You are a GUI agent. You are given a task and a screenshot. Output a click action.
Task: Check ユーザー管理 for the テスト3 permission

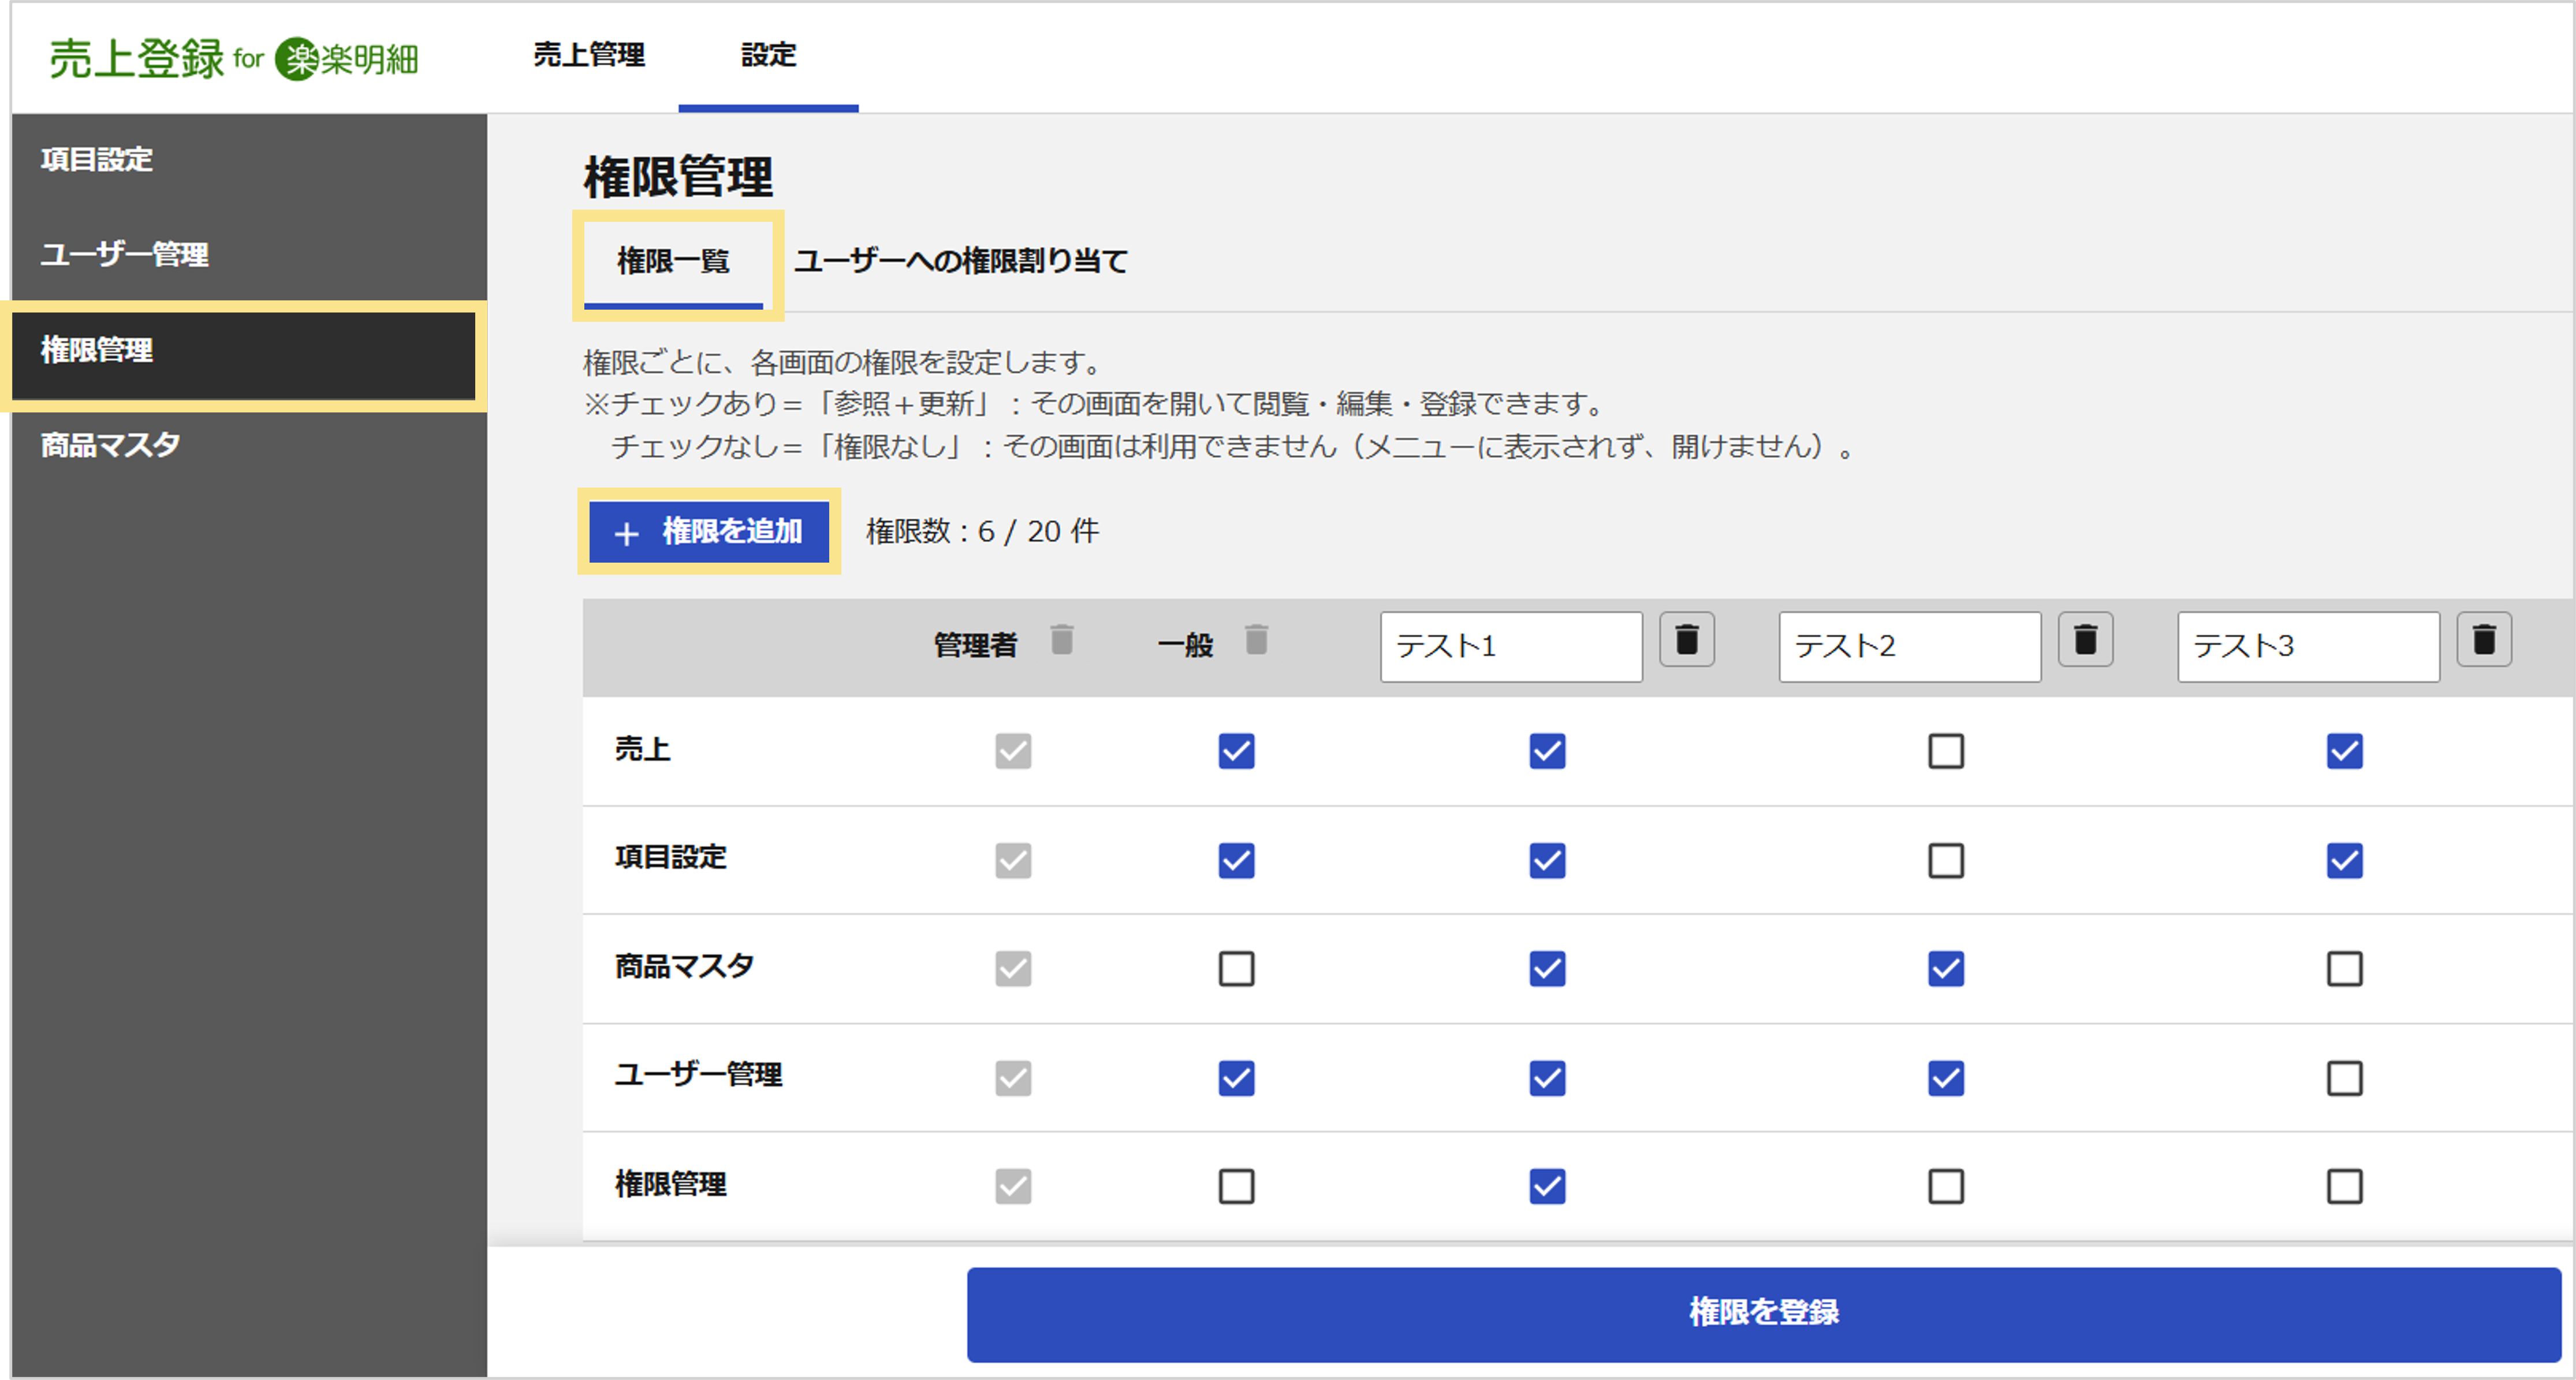[2345, 1078]
